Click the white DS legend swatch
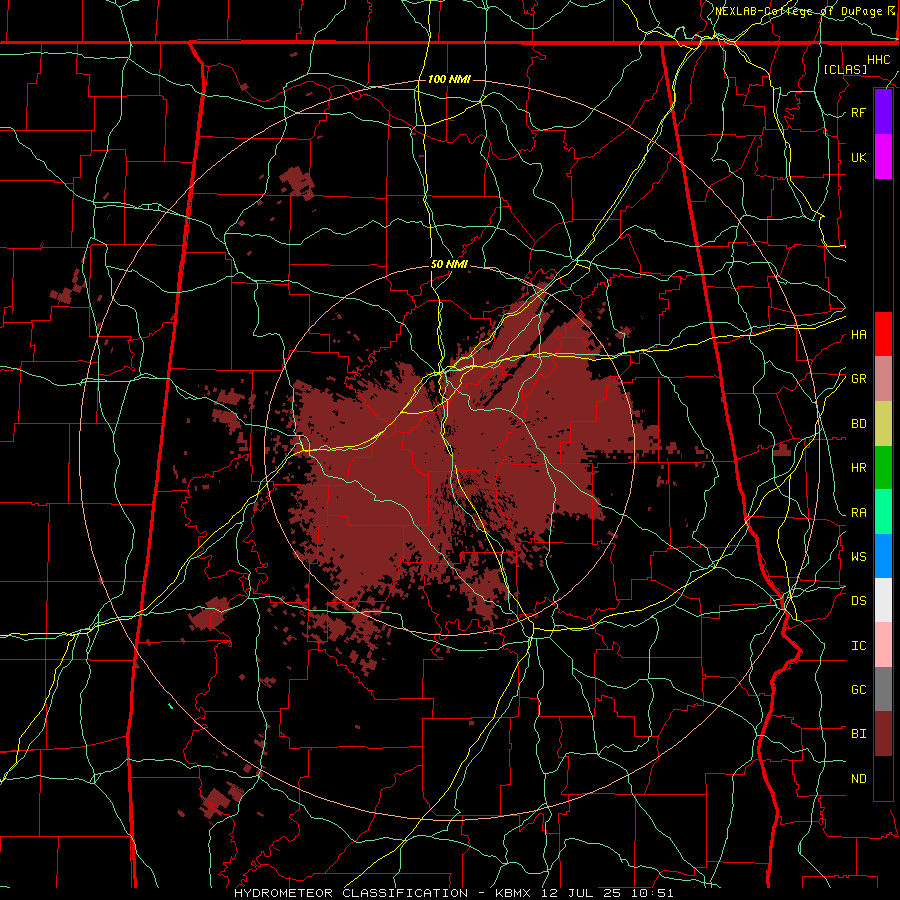Screen dimensions: 900x900 [x=883, y=600]
